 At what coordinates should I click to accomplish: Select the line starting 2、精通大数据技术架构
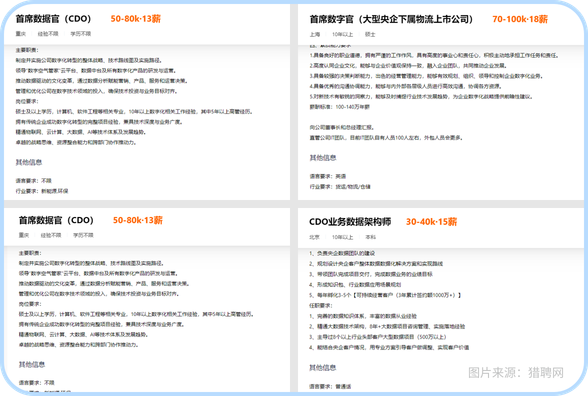[387, 327]
